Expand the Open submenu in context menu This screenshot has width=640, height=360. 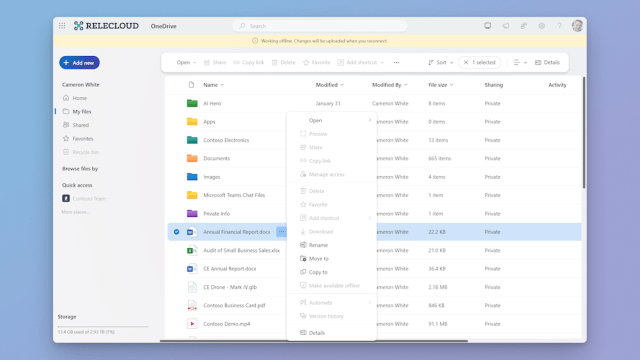tap(332, 120)
